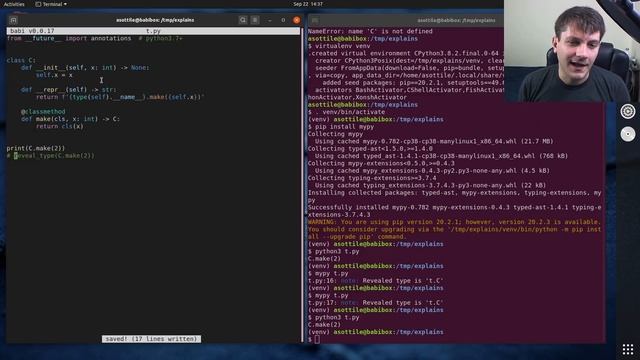Close the left terminal window
640x360 pixels.
(297, 20)
